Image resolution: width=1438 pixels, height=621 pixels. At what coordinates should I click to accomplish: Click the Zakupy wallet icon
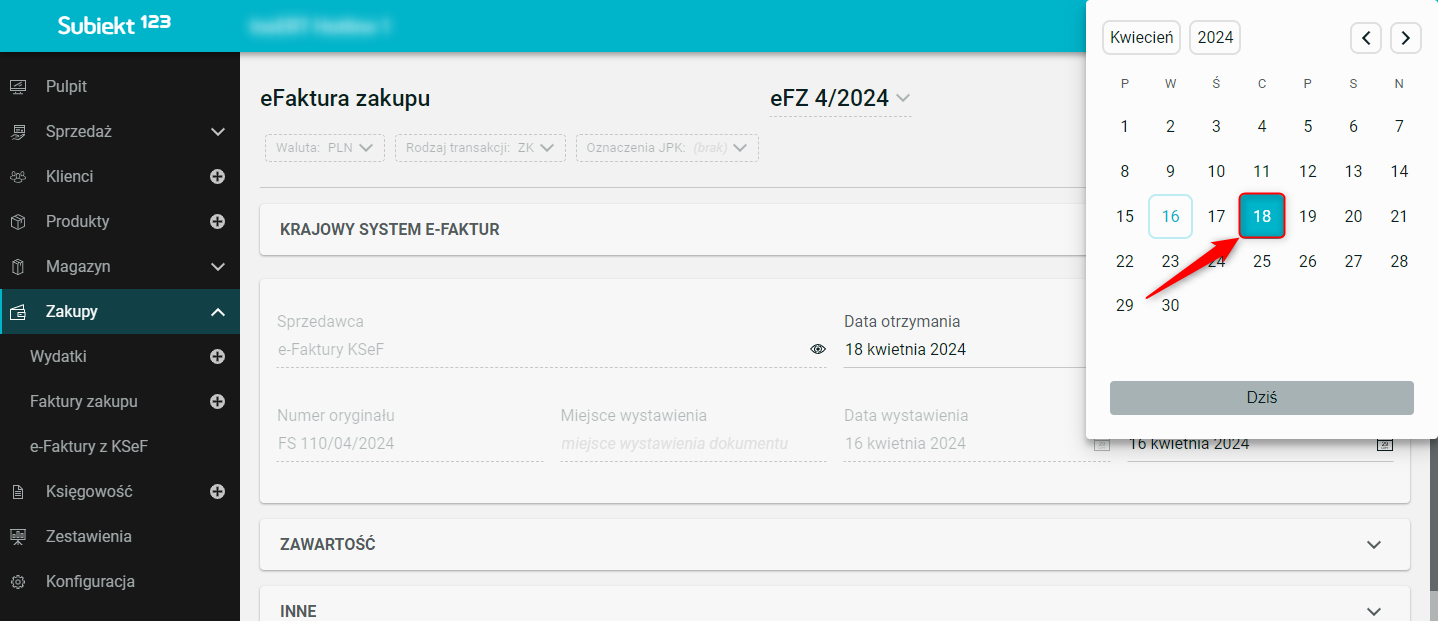(18, 312)
